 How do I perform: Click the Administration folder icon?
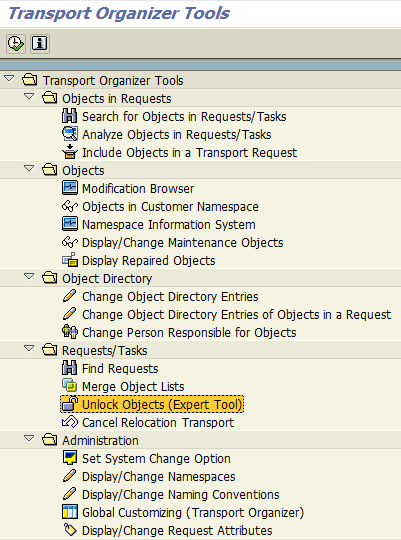(50, 440)
